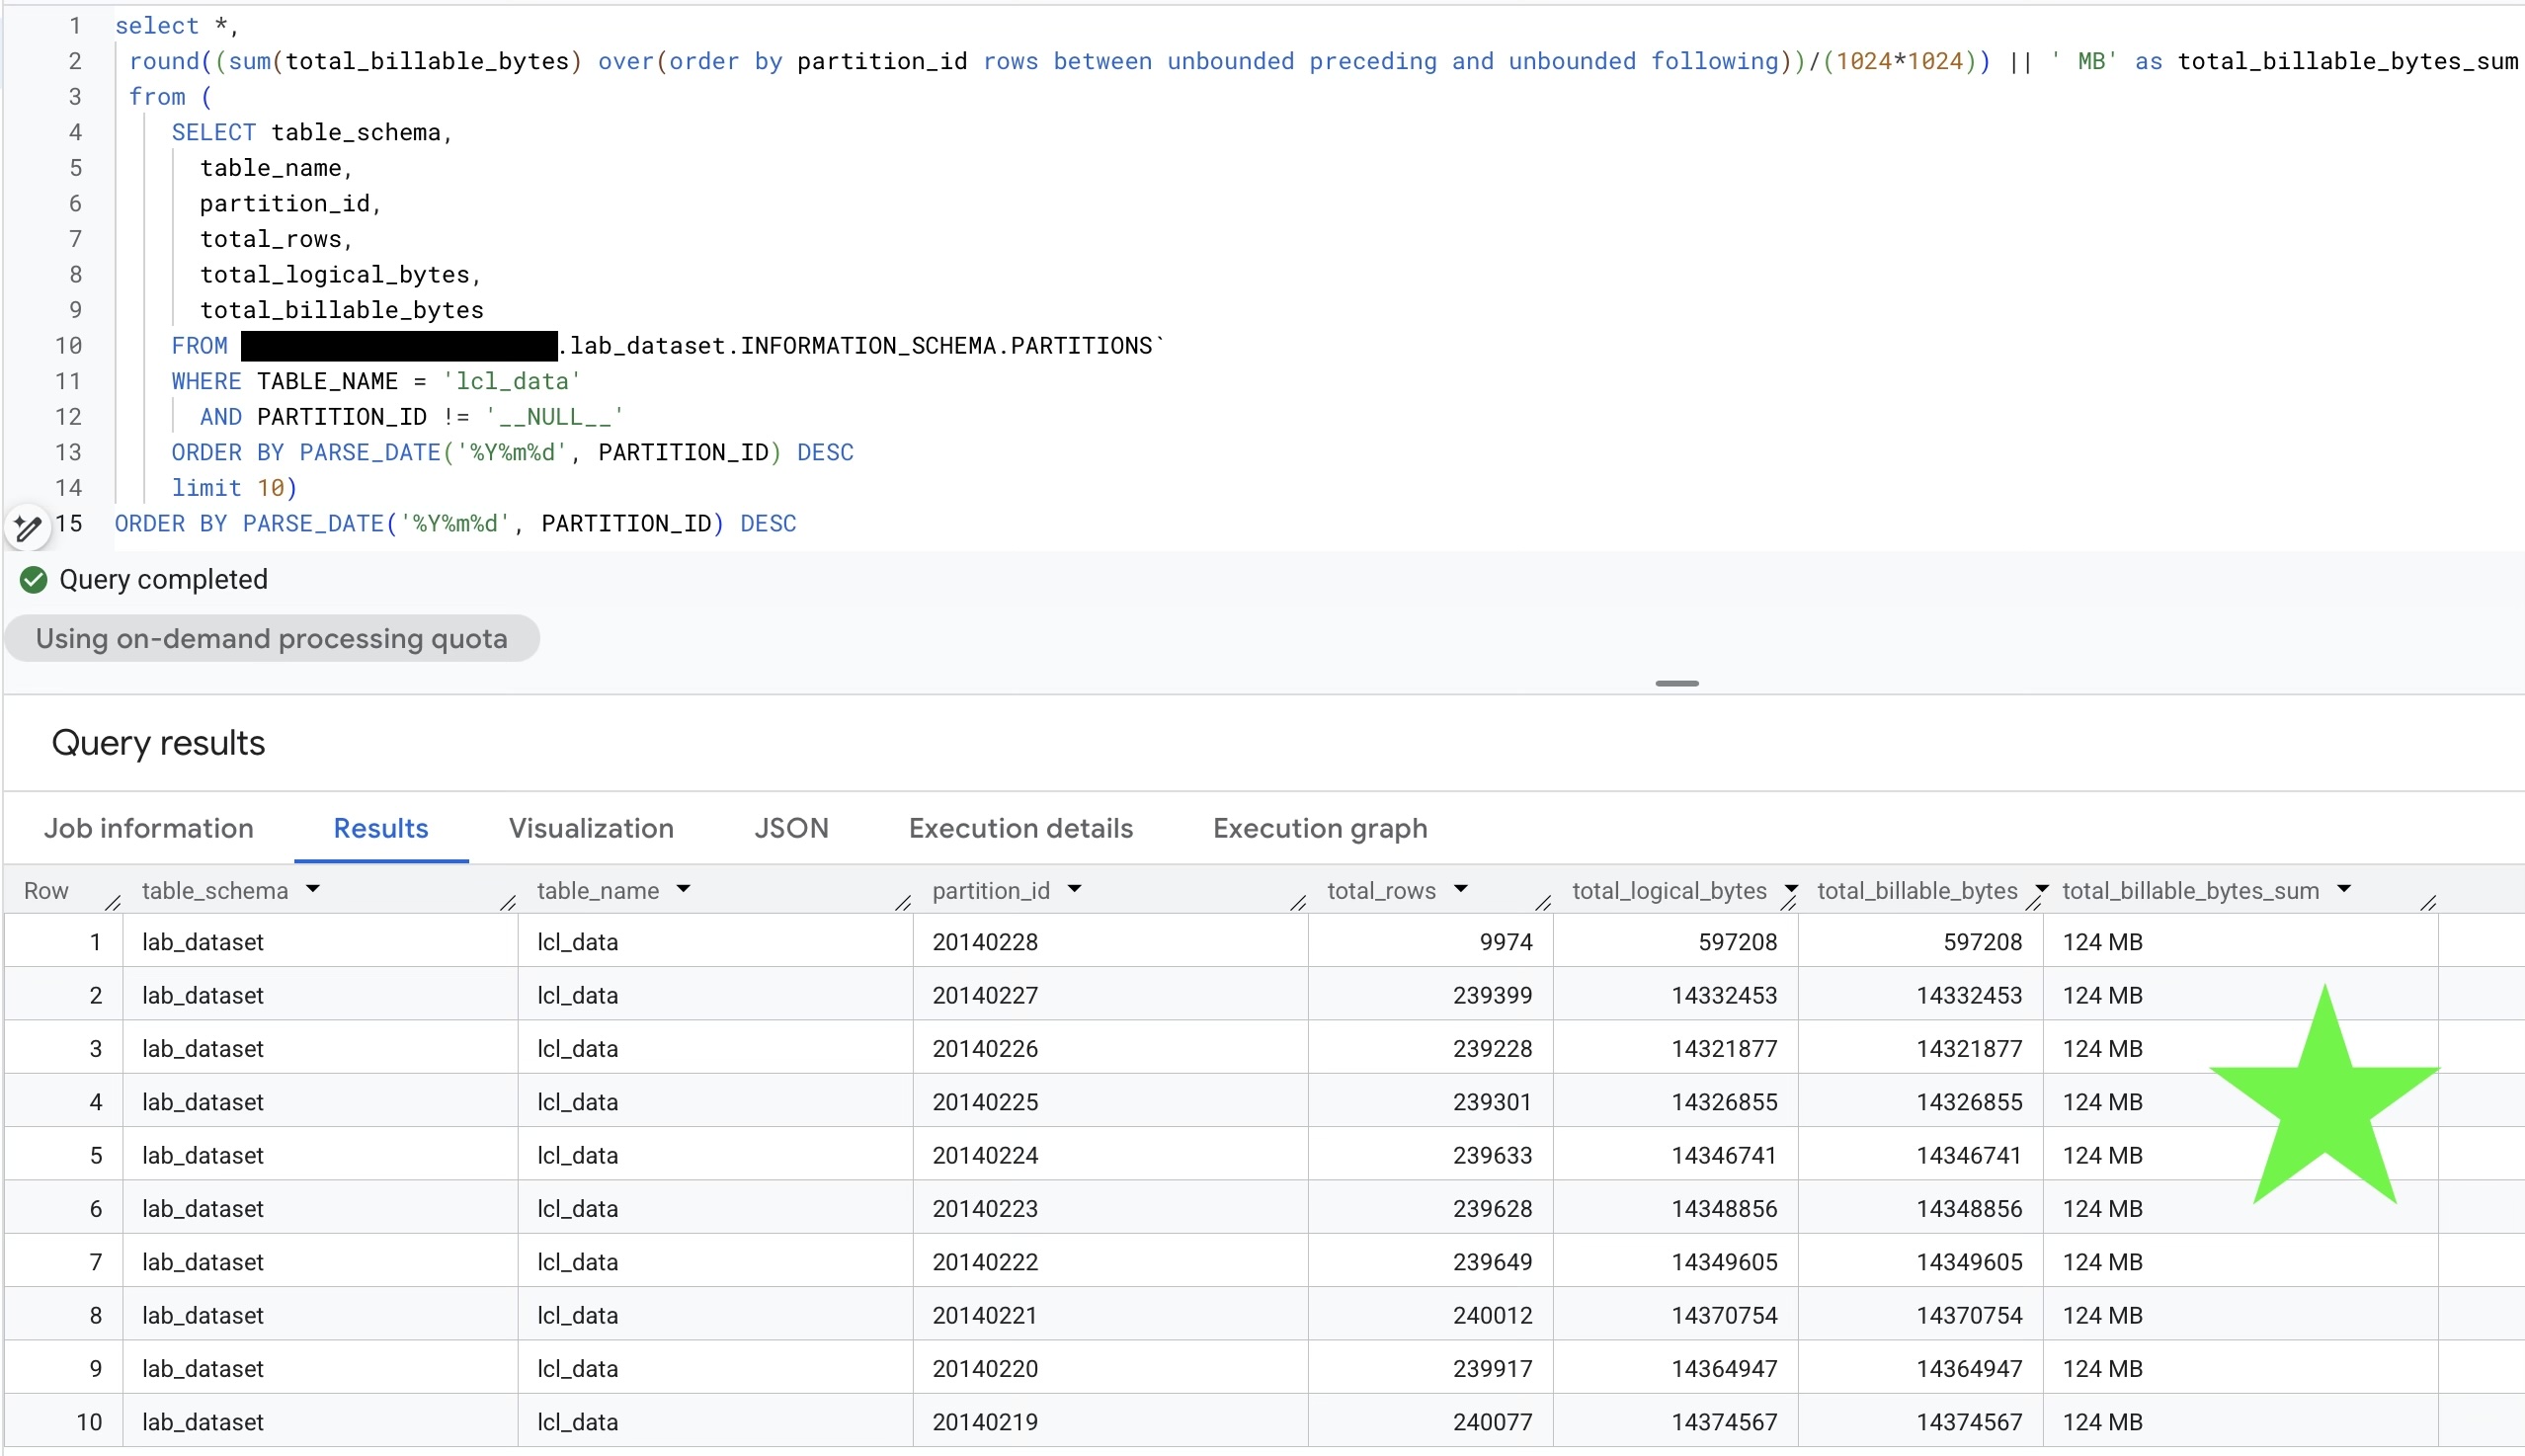Click the Query results heading
The width and height of the screenshot is (2525, 1456).
158,743
